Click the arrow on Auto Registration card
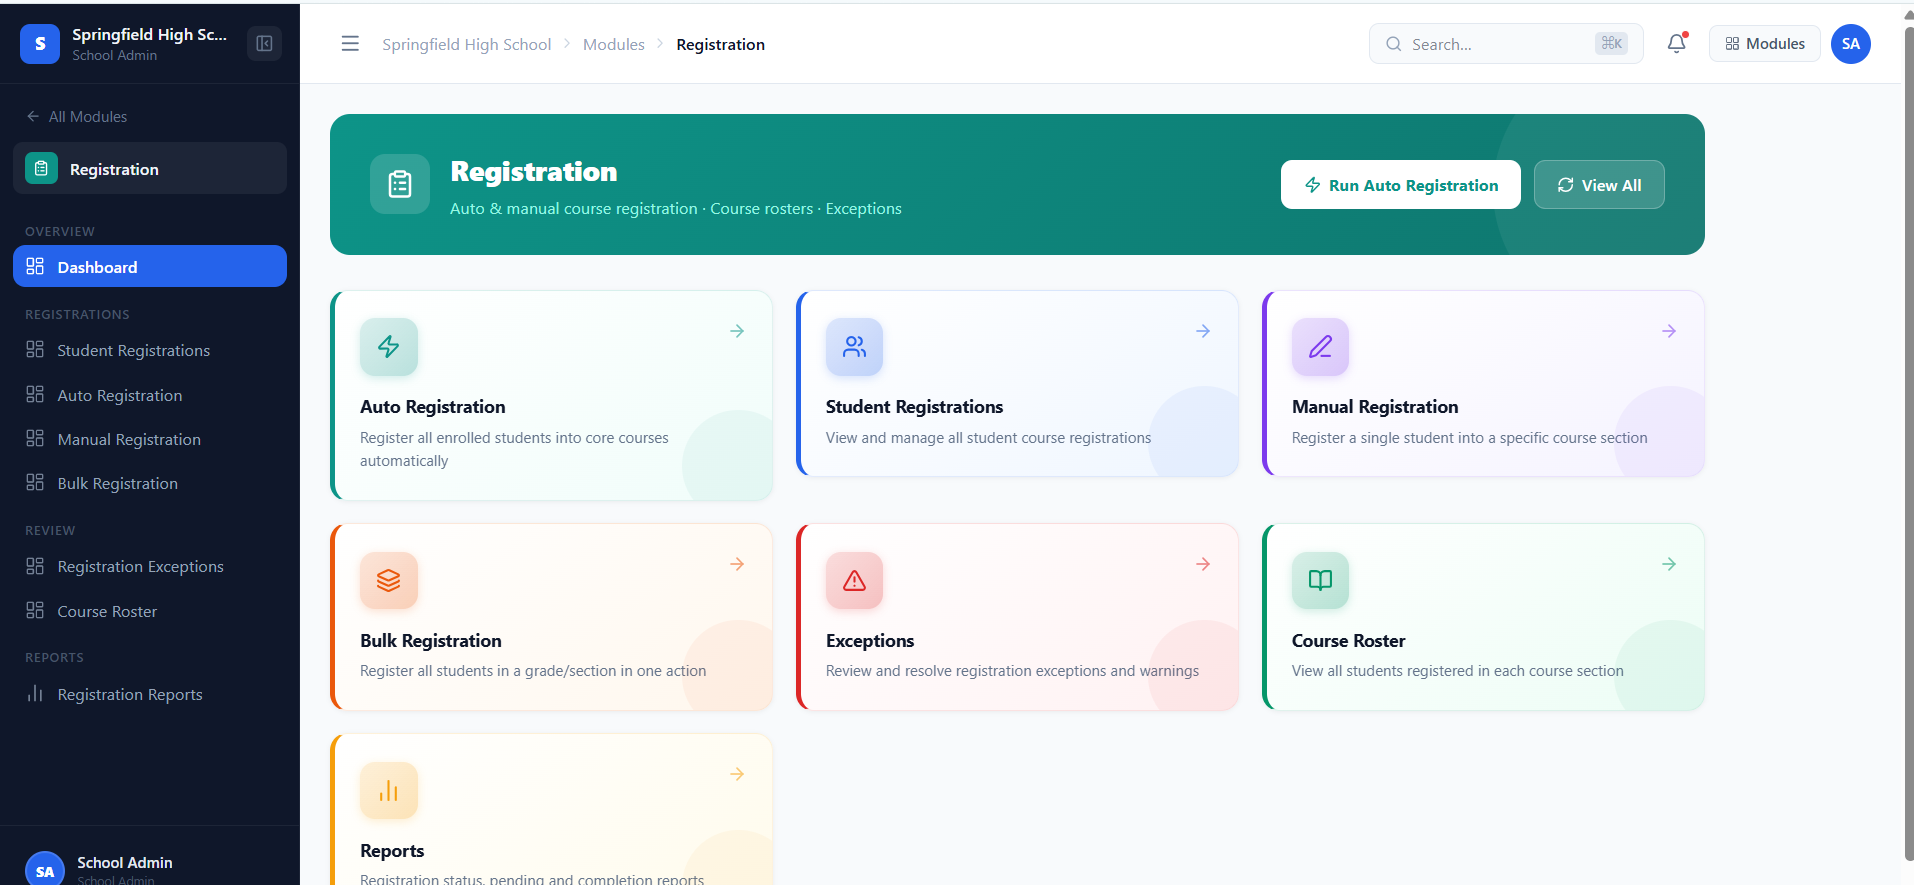Screen dimensions: 1914x885 coord(737,331)
